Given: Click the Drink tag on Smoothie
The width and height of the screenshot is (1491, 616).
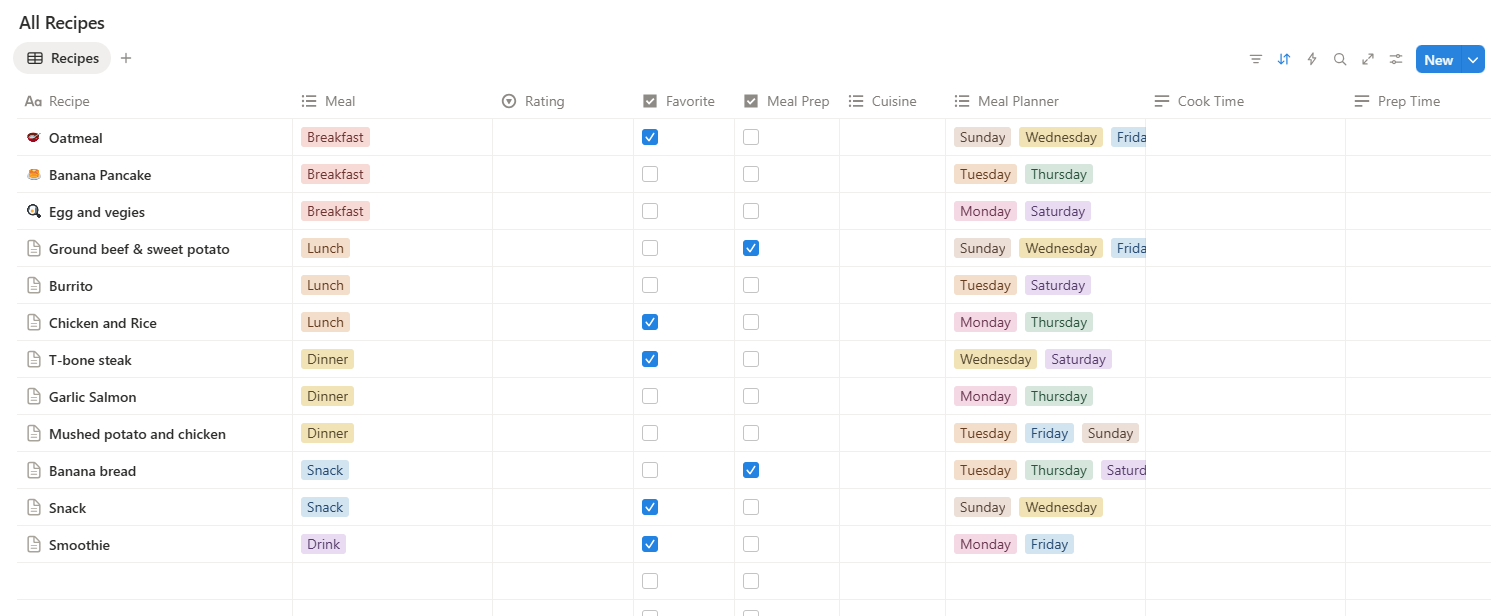Looking at the screenshot, I should point(323,545).
